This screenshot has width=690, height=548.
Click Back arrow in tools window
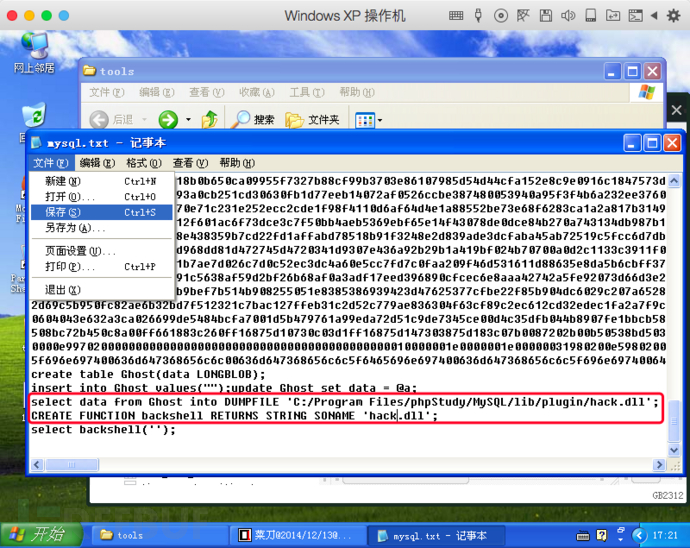99,119
